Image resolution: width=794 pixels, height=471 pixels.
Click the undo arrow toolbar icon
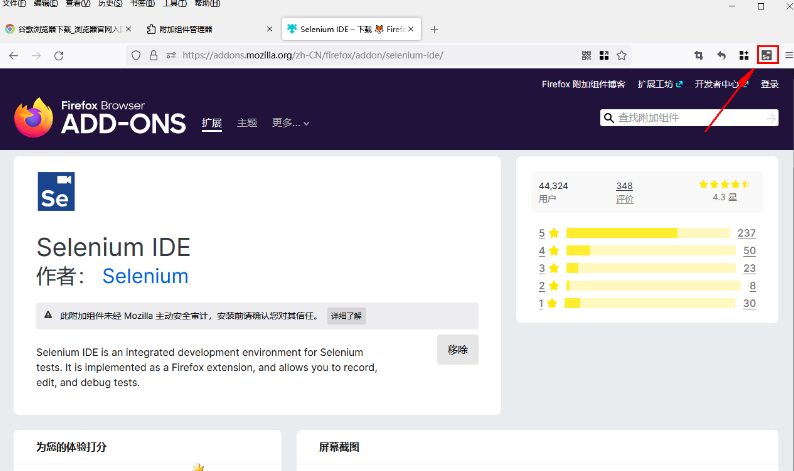(x=722, y=56)
